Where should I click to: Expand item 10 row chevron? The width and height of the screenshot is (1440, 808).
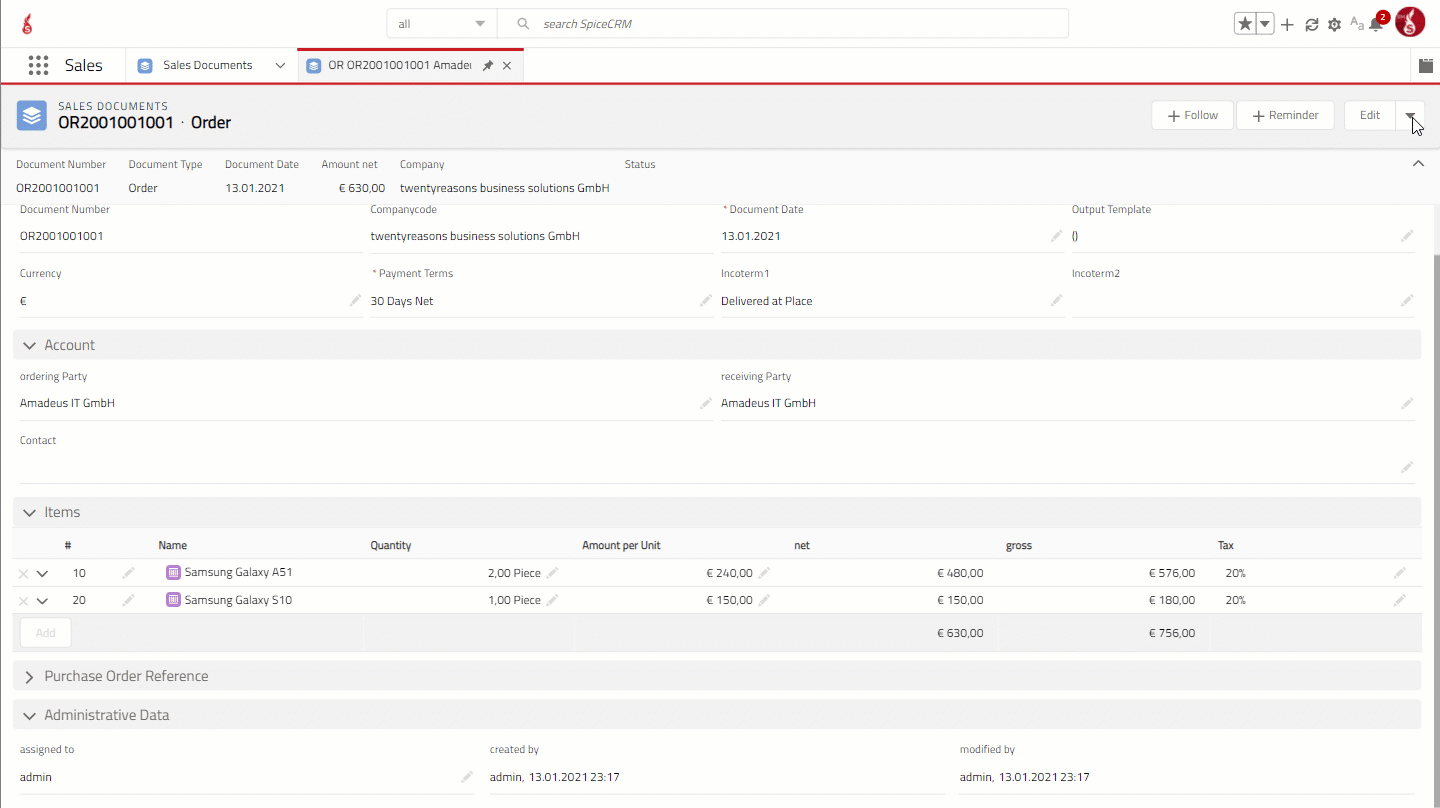click(42, 574)
